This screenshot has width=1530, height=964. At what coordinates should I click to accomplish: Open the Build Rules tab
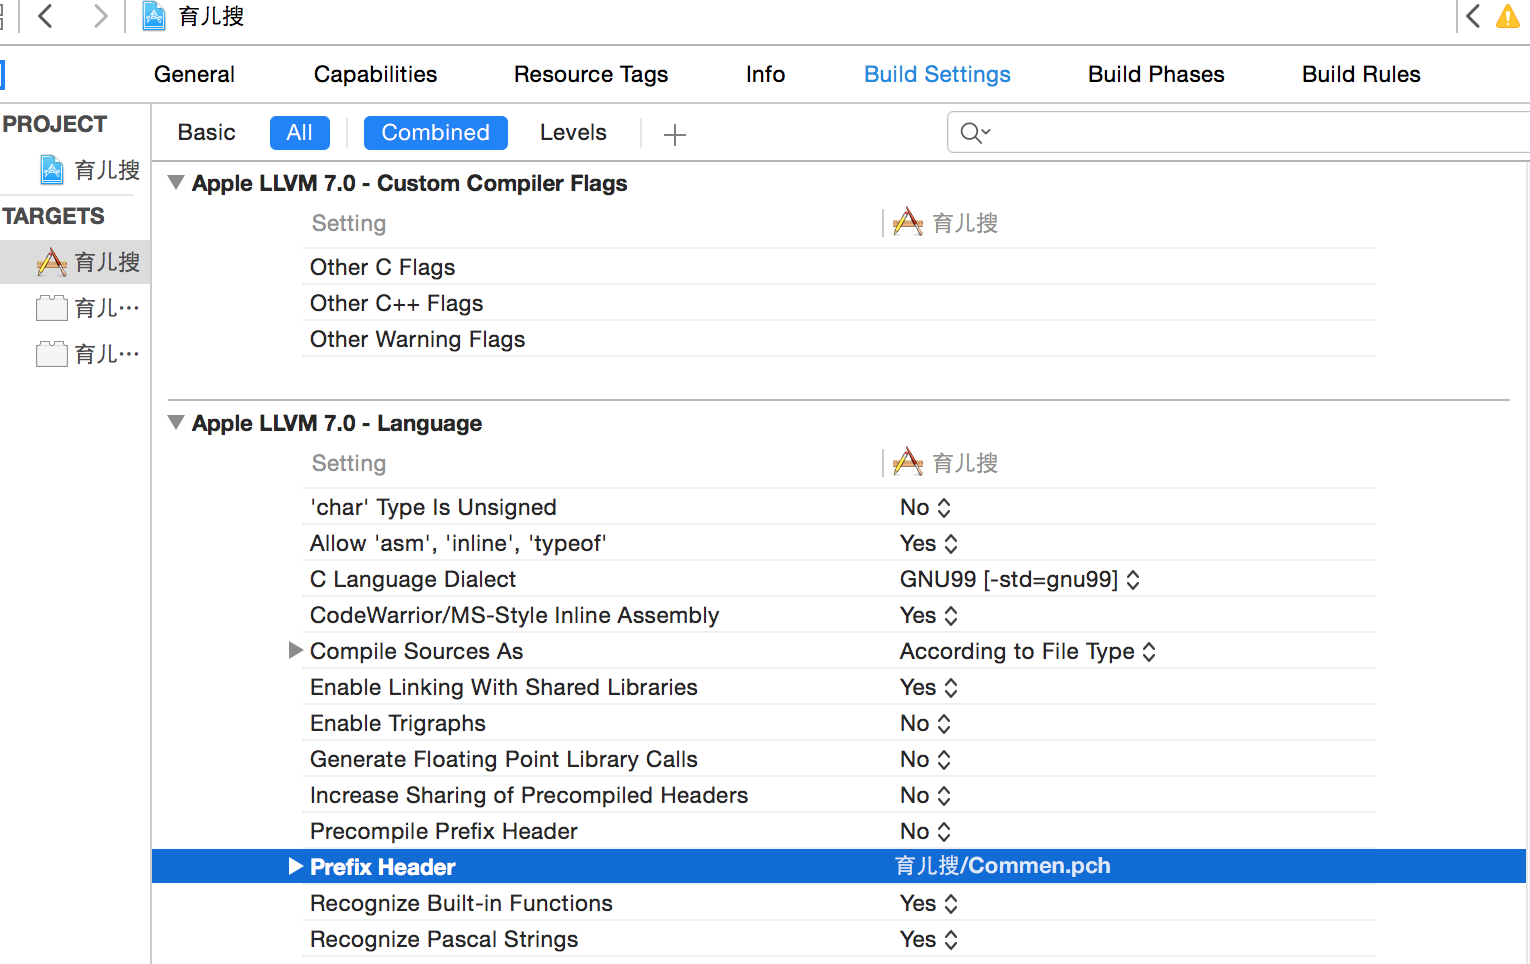tap(1361, 74)
